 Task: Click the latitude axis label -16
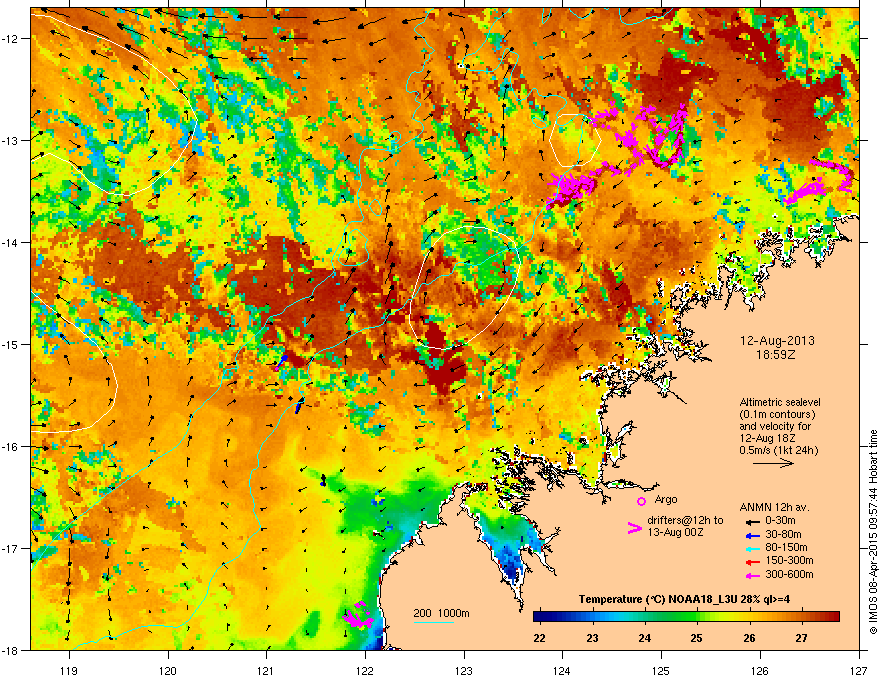click(x=11, y=446)
